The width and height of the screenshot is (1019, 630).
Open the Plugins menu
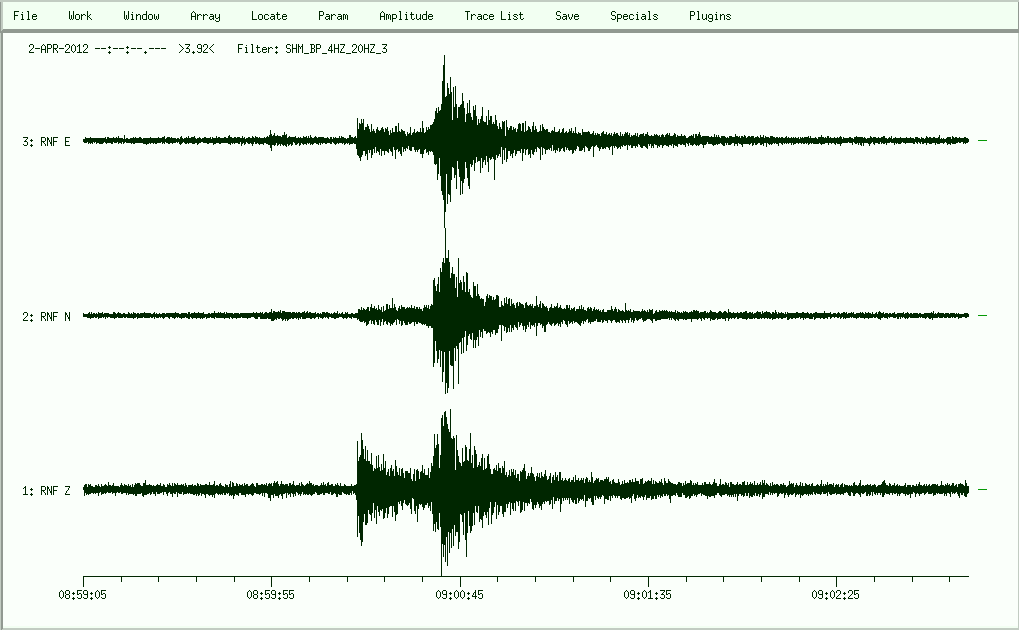(710, 16)
